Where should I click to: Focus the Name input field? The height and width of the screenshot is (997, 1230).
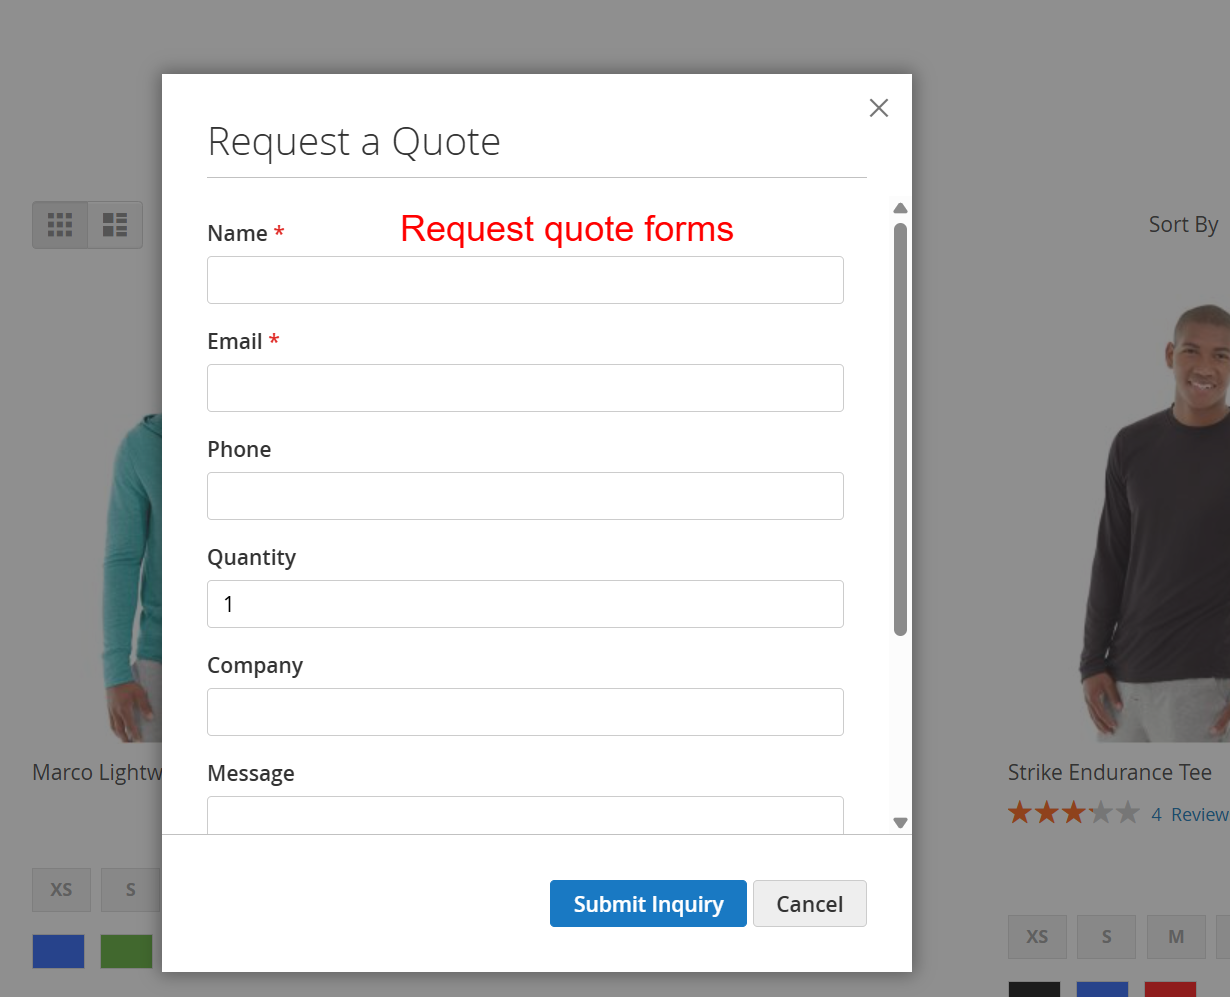click(x=525, y=280)
